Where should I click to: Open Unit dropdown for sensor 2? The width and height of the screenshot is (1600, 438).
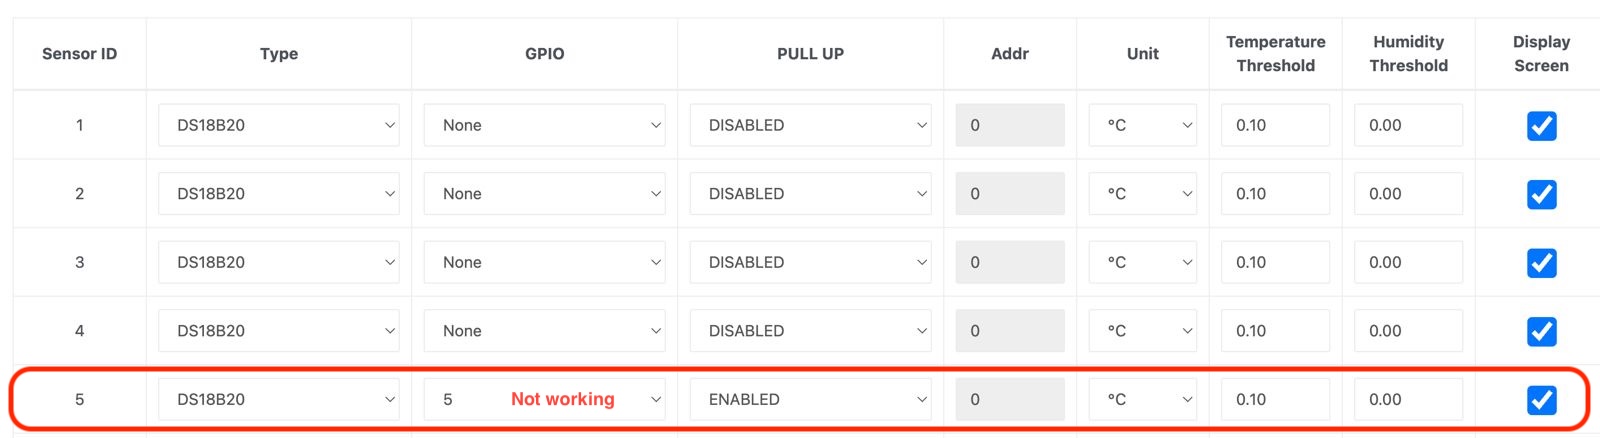tap(1142, 194)
